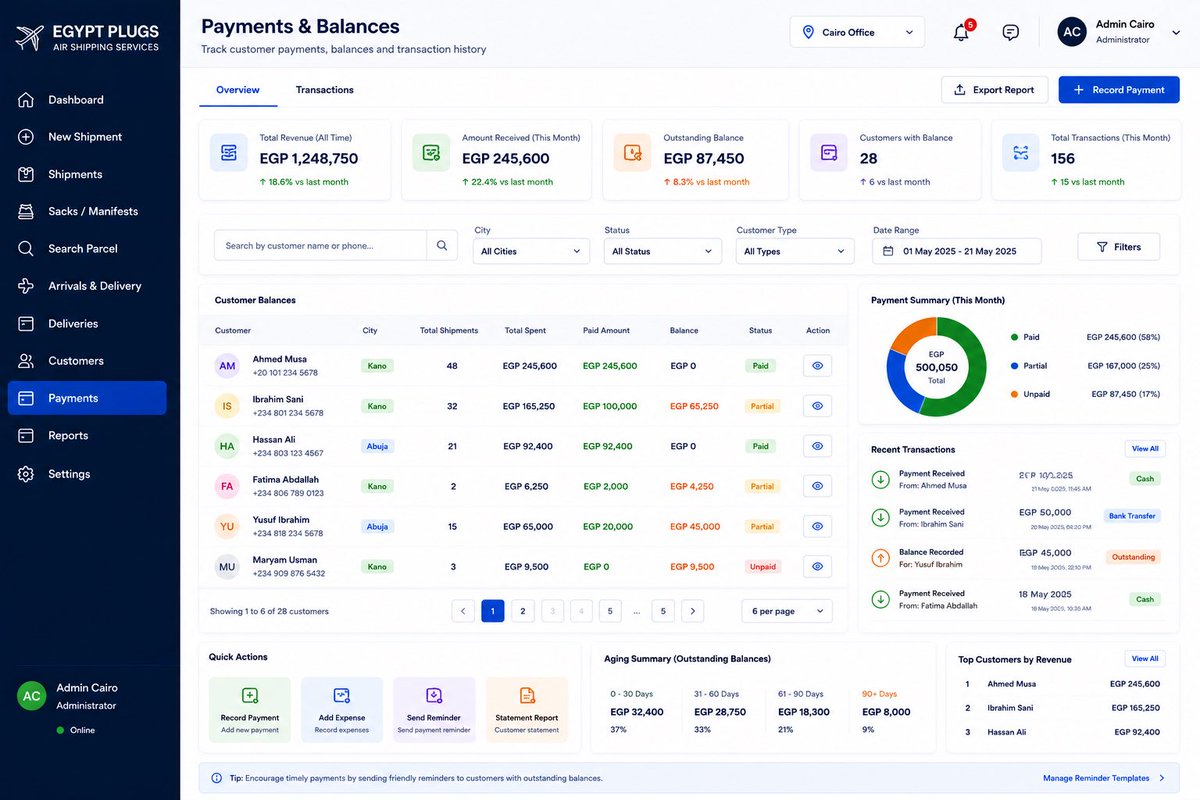Click the Amount Received card icon
Image resolution: width=1200 pixels, height=800 pixels.
(431, 153)
